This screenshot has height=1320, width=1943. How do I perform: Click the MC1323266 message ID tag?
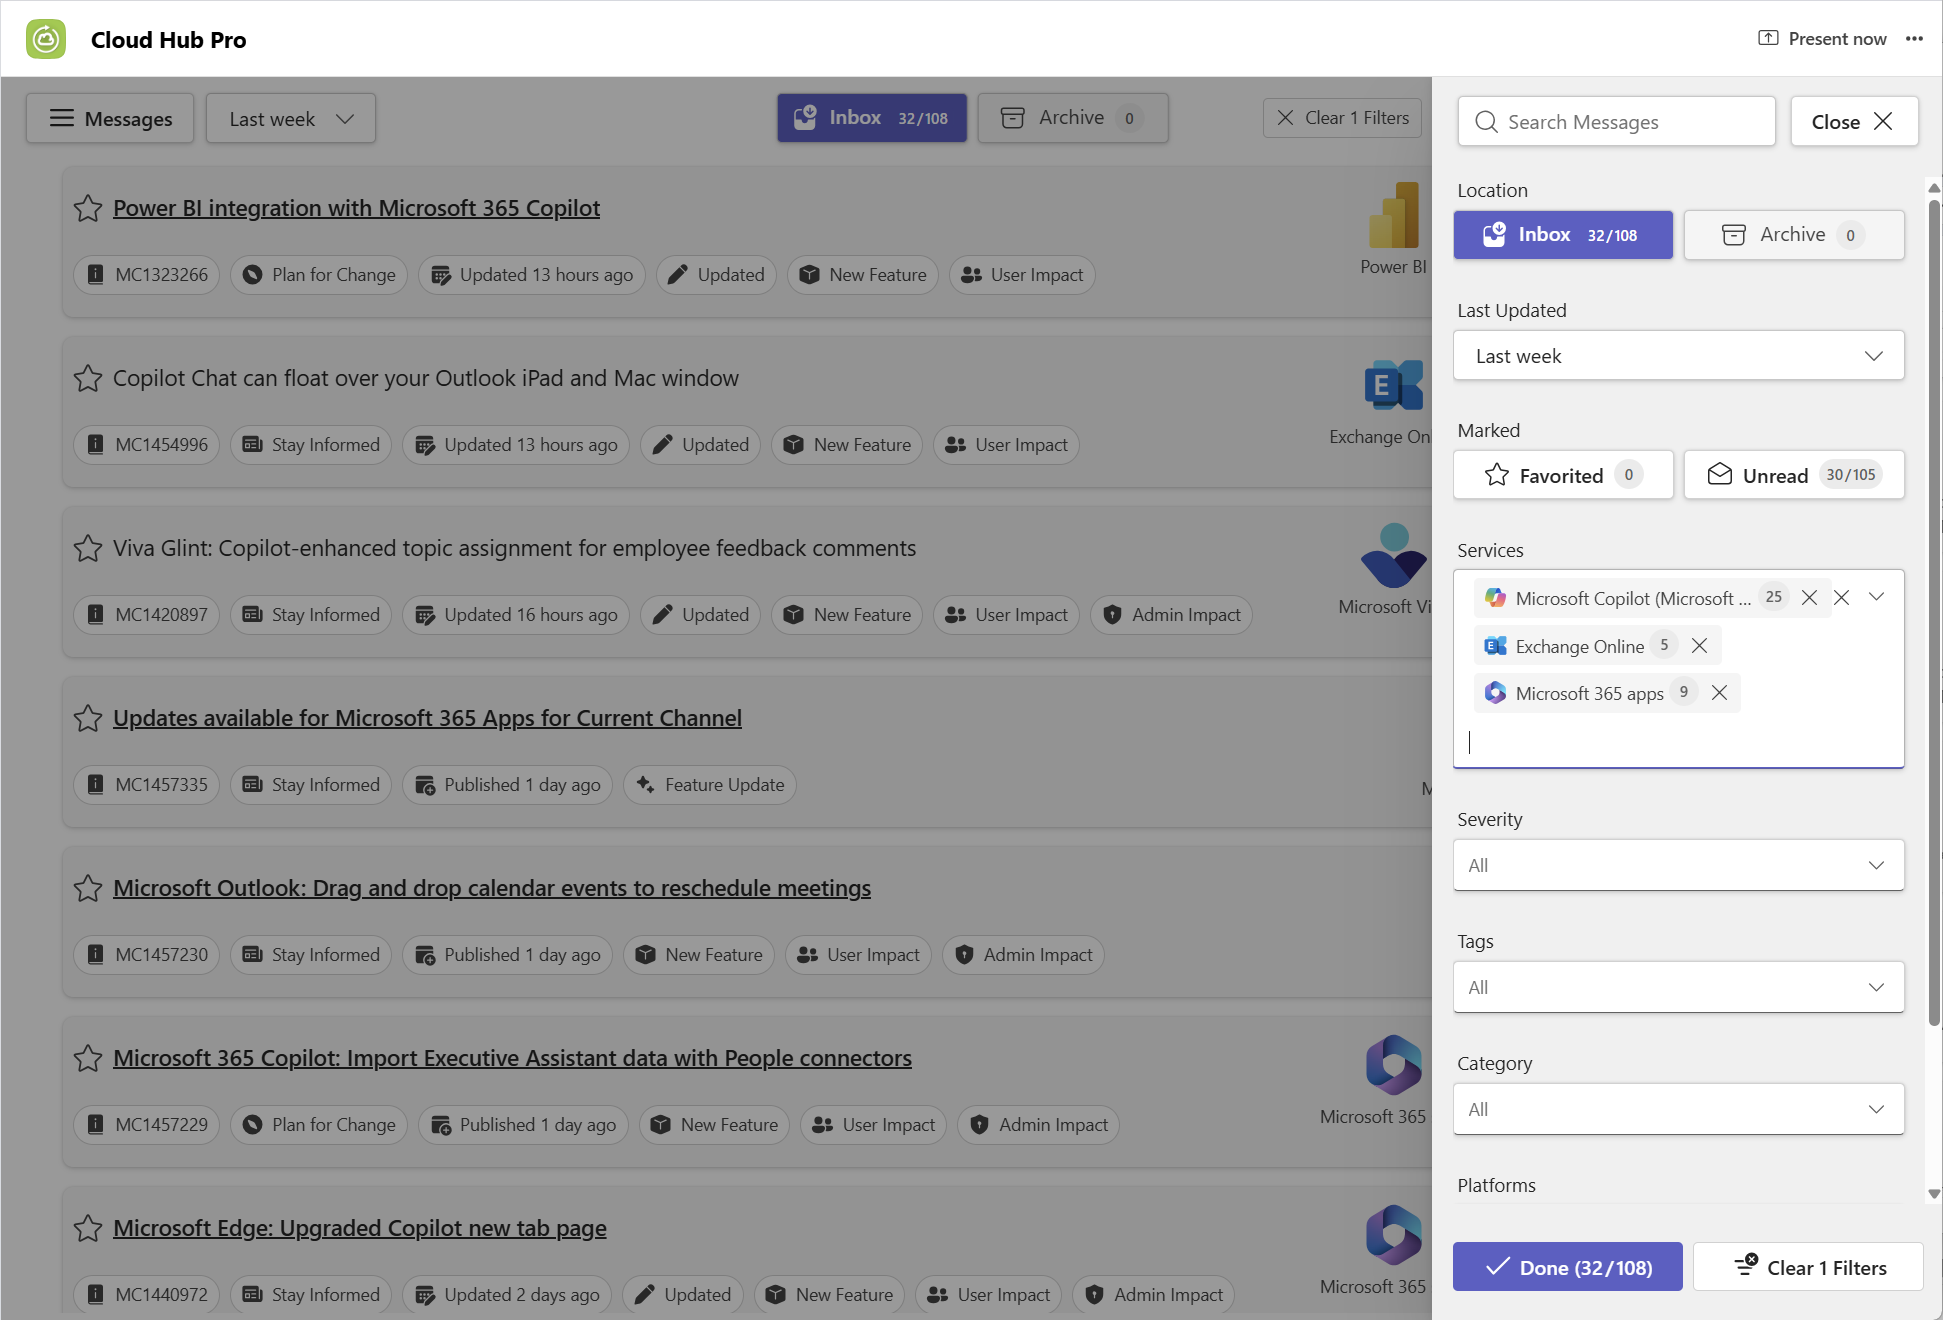pos(147,275)
